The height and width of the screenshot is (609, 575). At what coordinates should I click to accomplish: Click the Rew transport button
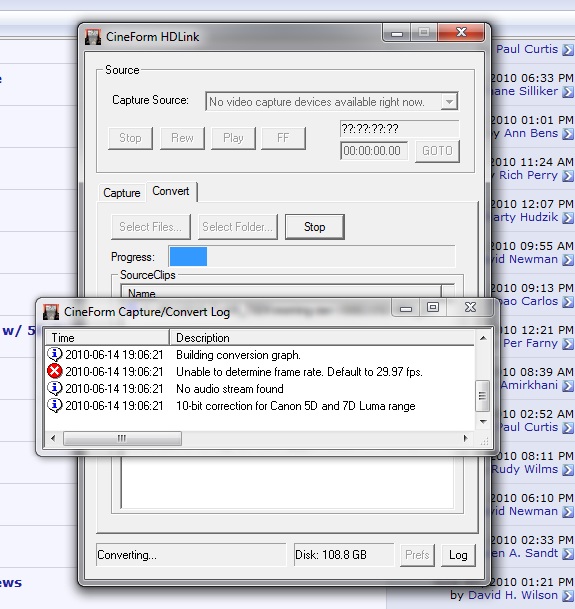182,138
